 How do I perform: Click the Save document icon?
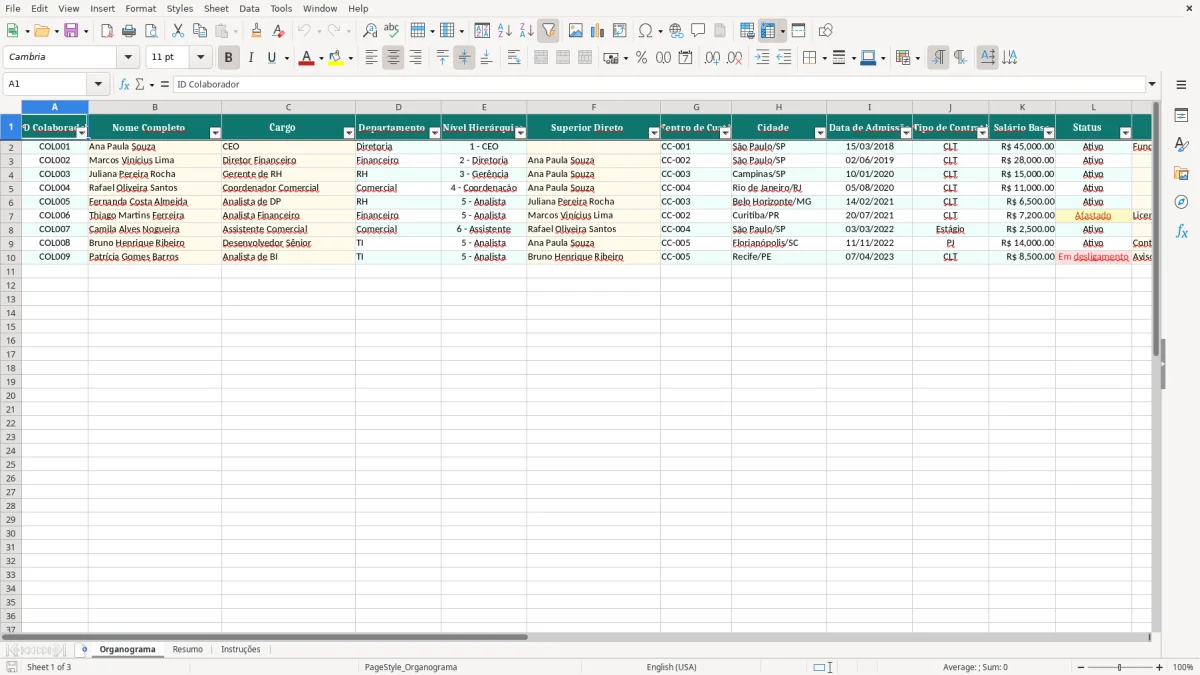71,31
